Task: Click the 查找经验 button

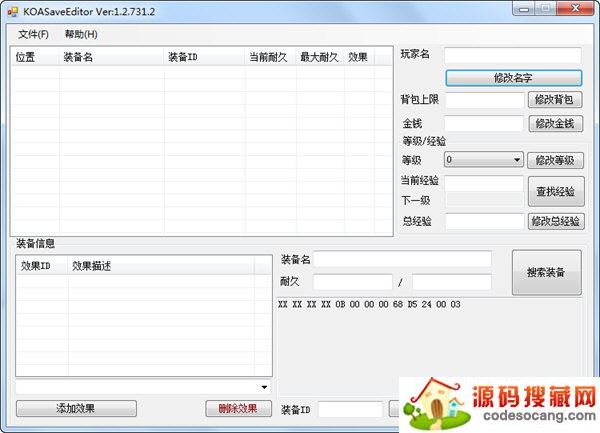Action: 556,191
